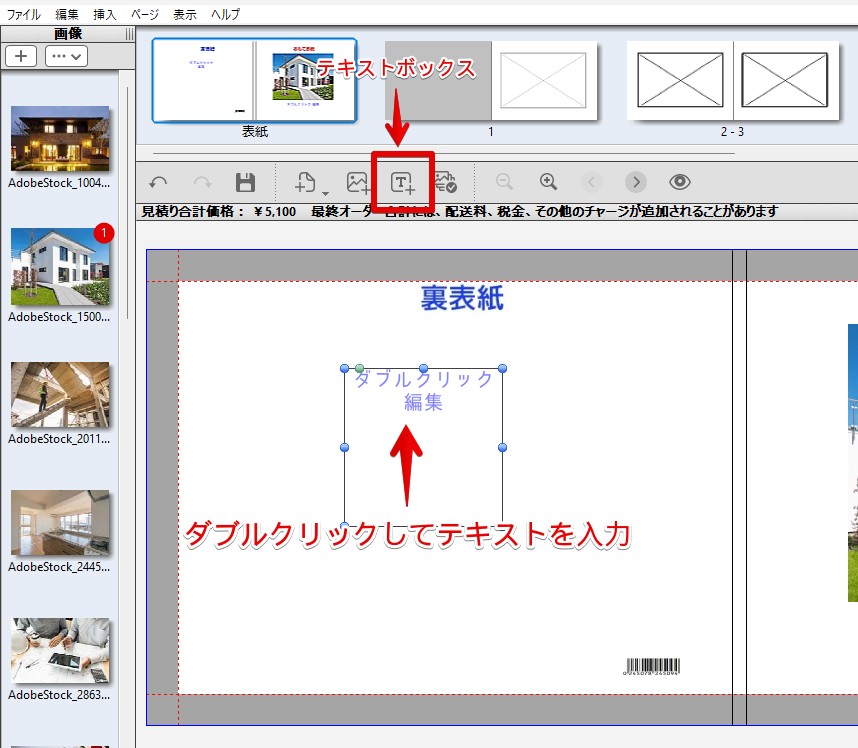Go to next page with right arrow
858x748 pixels.
click(x=636, y=182)
